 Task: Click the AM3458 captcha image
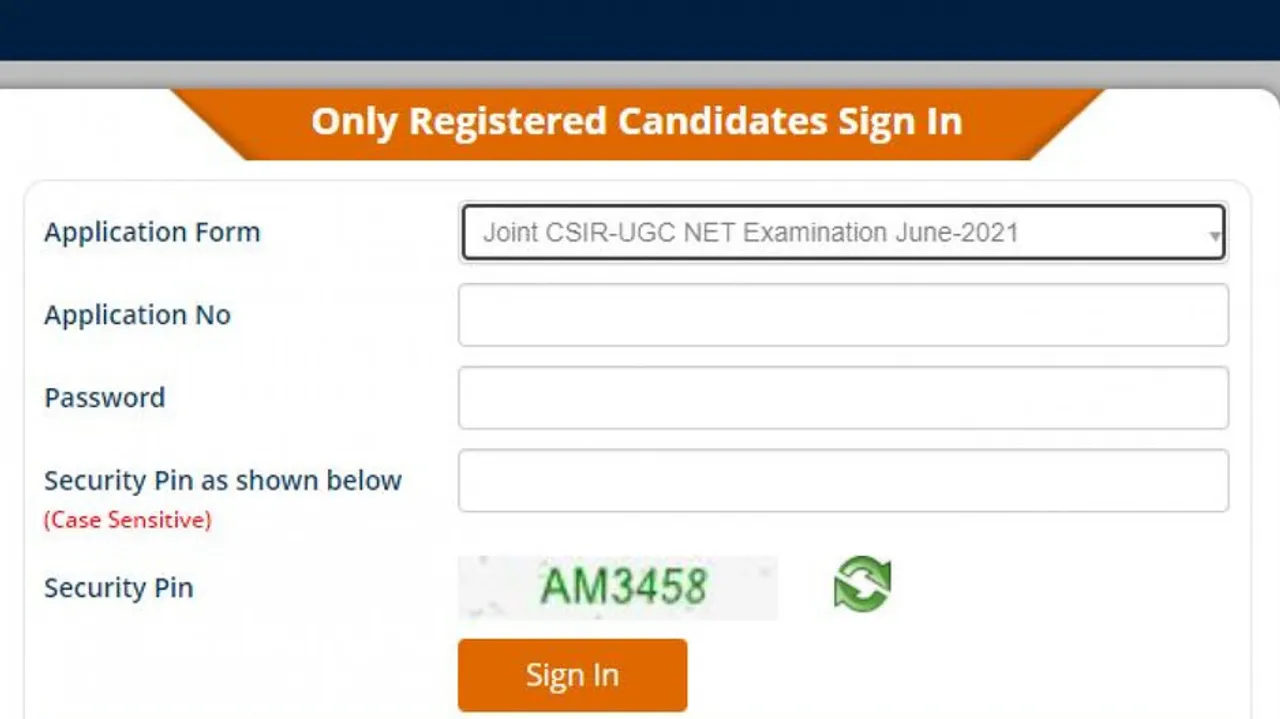[618, 587]
